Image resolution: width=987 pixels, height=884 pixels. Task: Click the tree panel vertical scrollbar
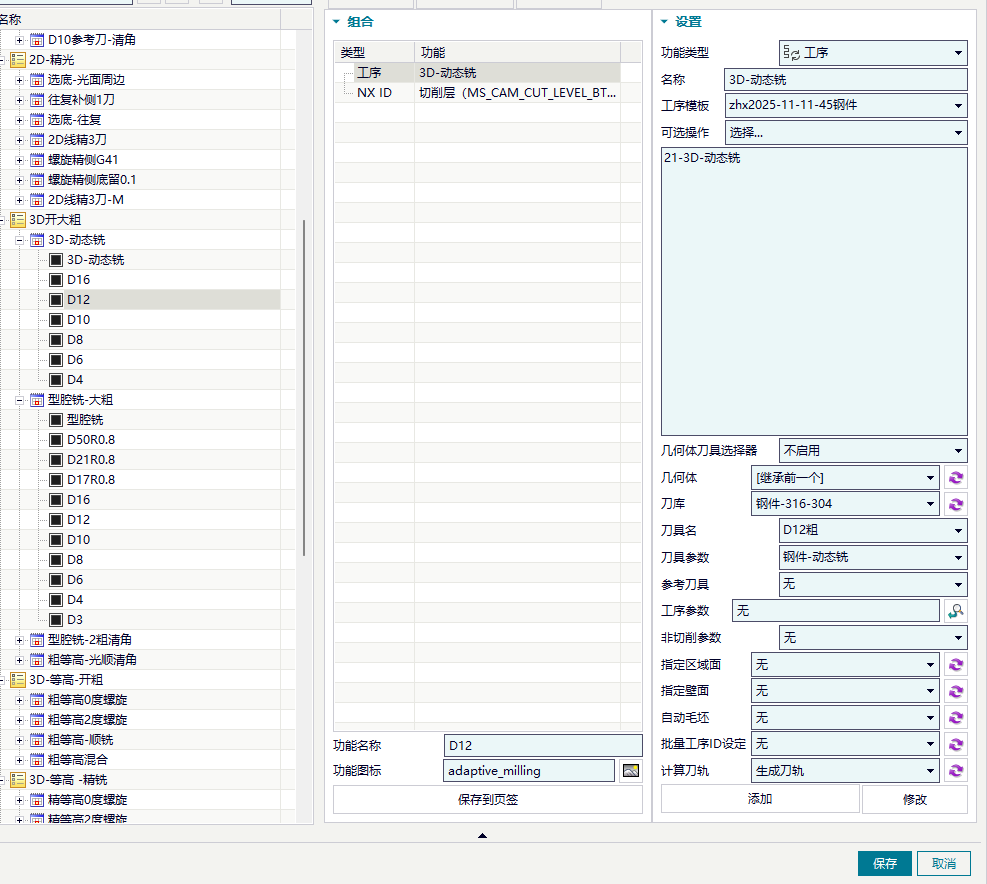304,388
